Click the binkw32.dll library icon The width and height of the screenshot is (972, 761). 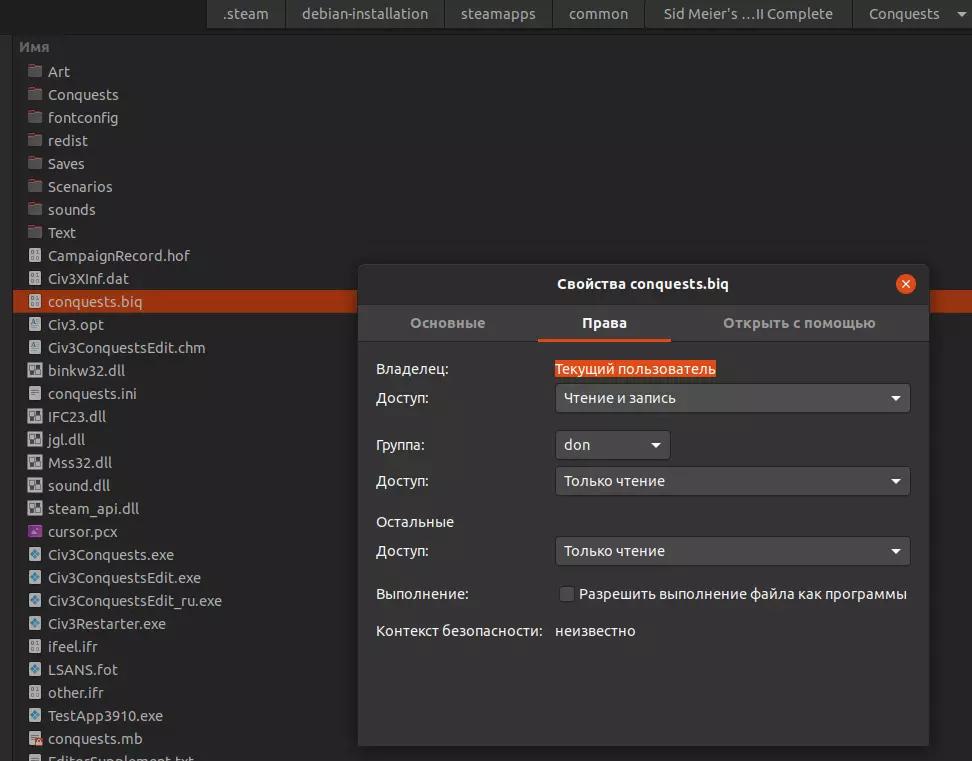point(35,371)
